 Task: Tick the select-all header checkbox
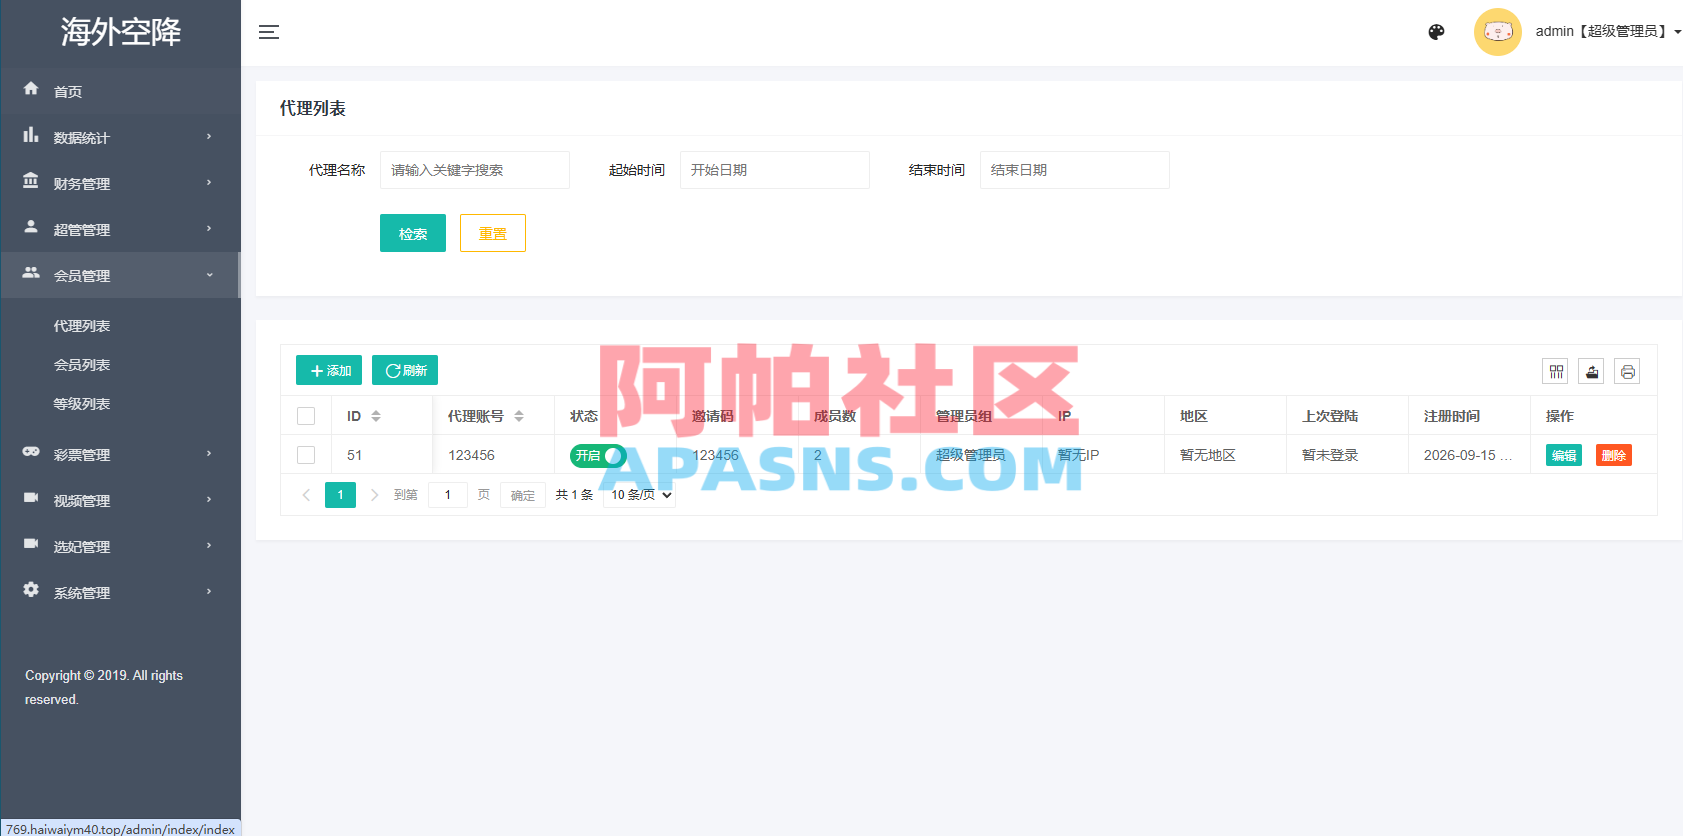pos(306,416)
